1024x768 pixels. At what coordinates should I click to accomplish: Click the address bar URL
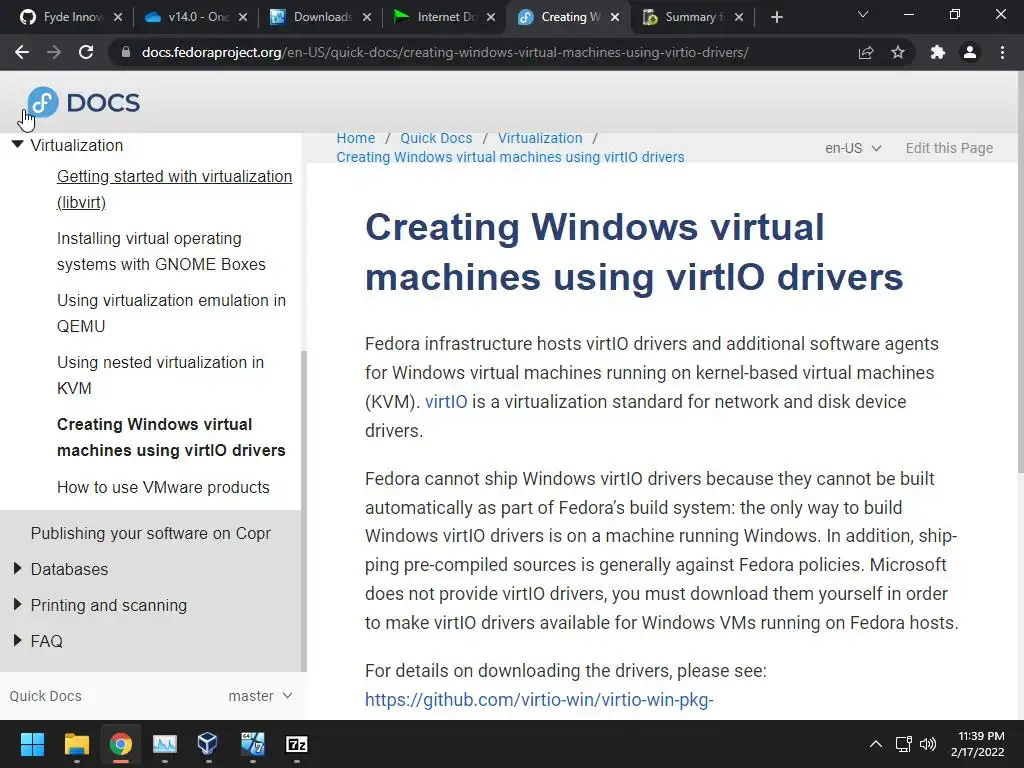click(x=445, y=52)
